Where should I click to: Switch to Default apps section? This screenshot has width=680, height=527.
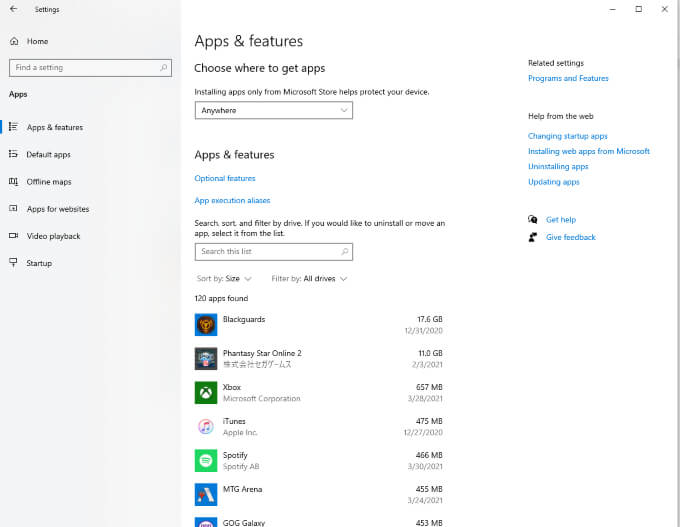coord(48,154)
